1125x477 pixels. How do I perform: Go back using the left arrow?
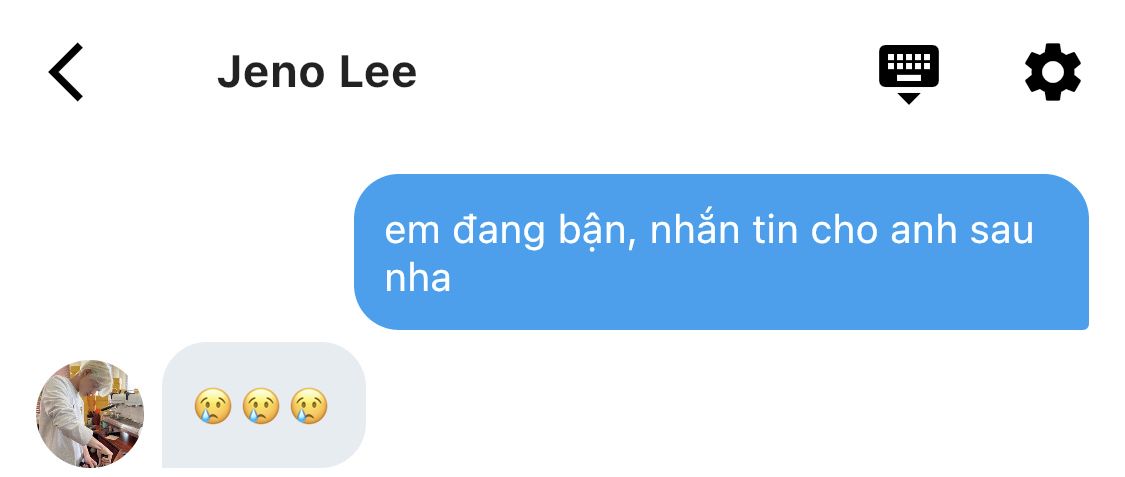(66, 72)
